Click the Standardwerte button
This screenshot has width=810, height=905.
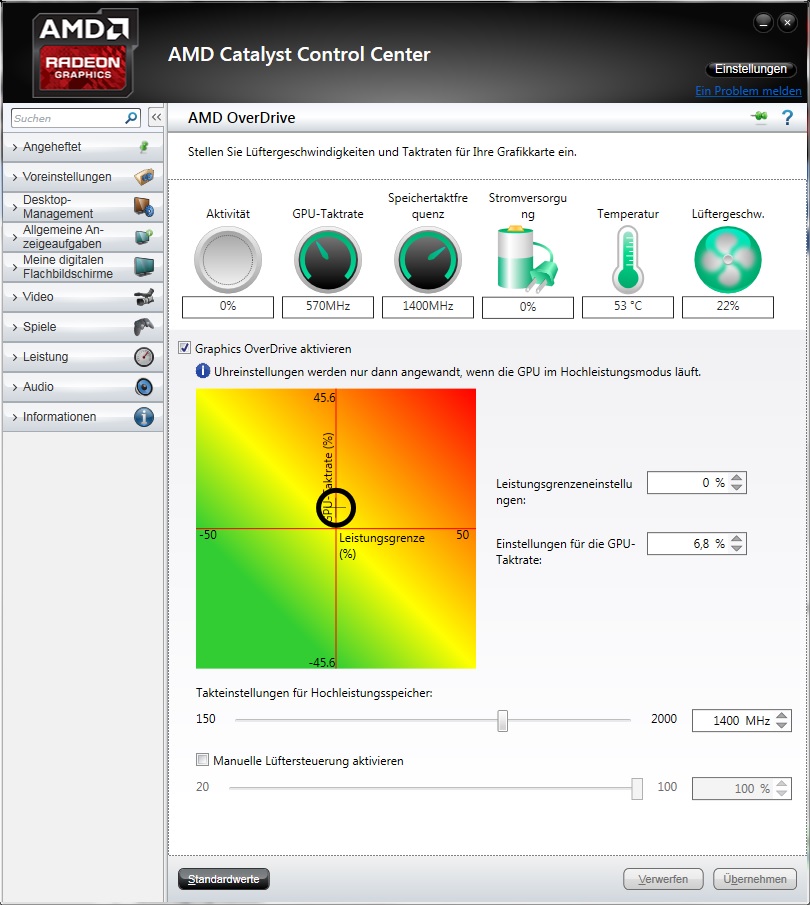click(223, 879)
